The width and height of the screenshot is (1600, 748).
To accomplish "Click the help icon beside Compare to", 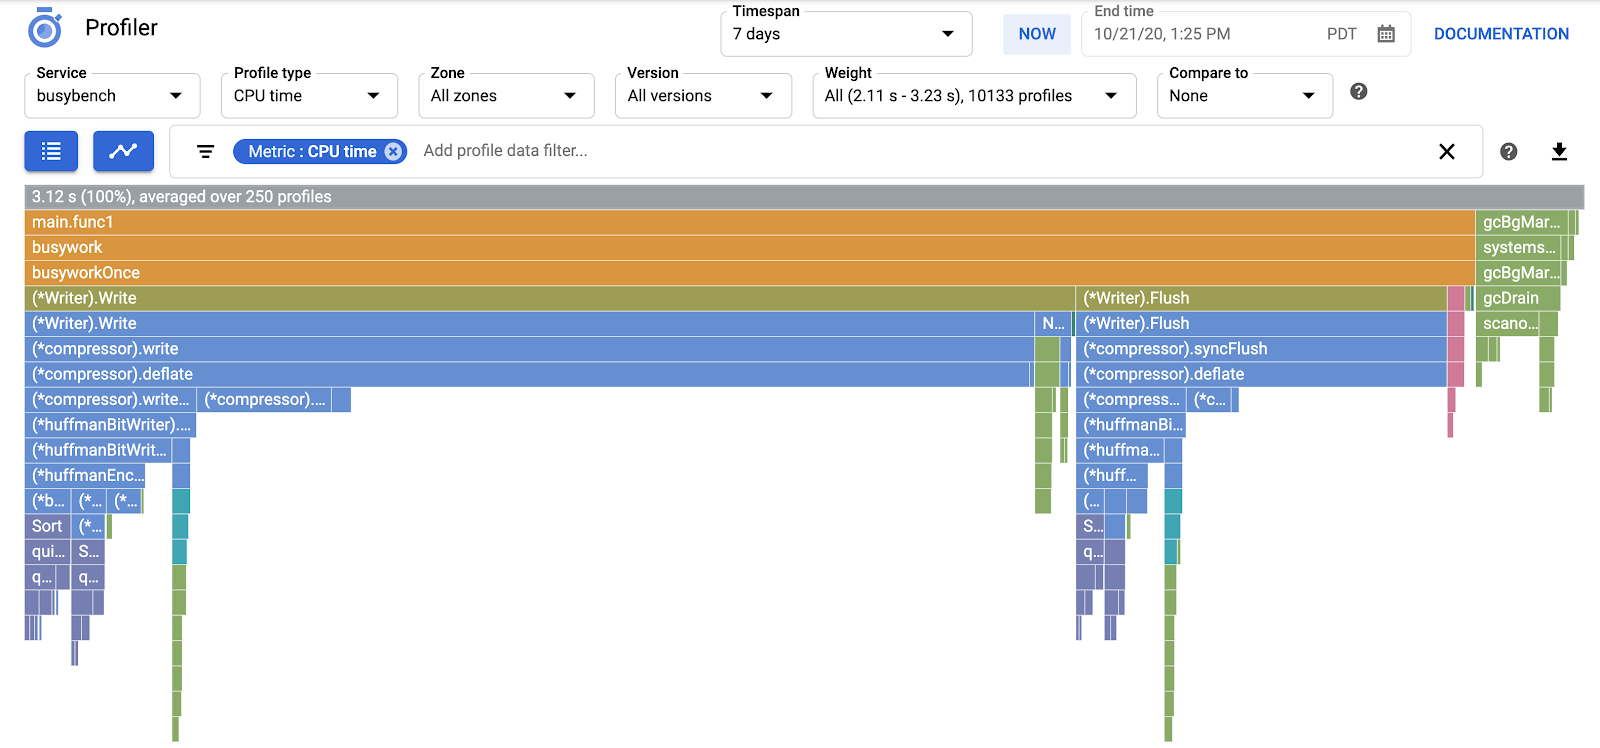I will tap(1358, 92).
